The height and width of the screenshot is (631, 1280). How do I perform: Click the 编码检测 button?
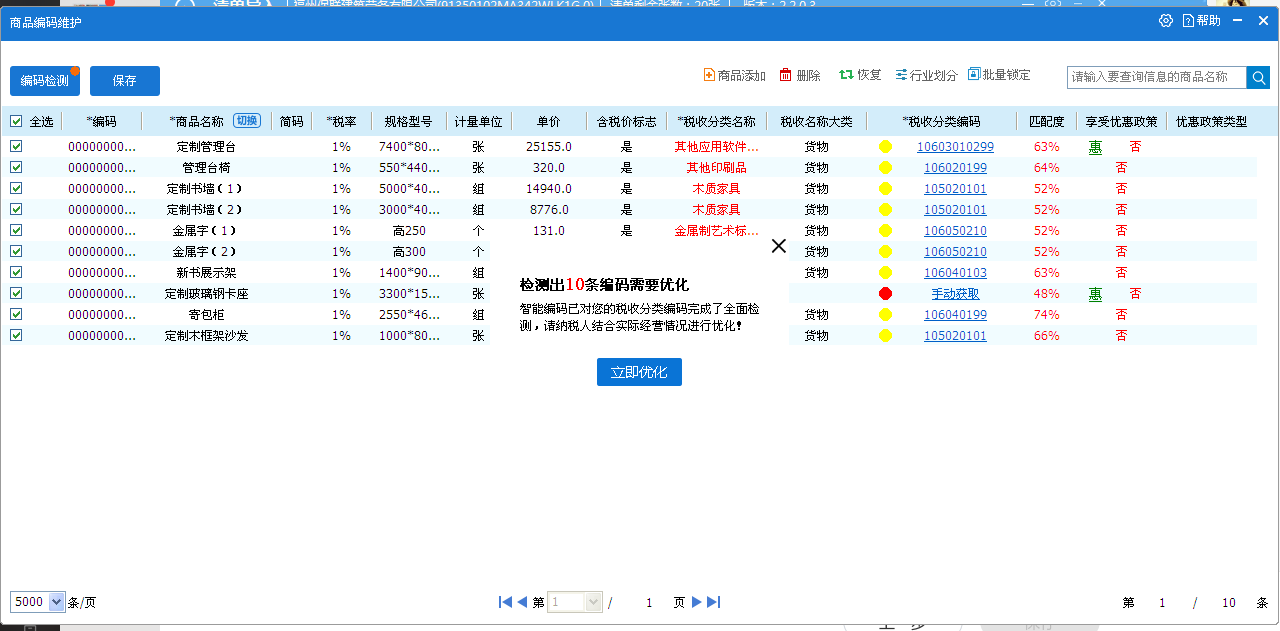(45, 81)
